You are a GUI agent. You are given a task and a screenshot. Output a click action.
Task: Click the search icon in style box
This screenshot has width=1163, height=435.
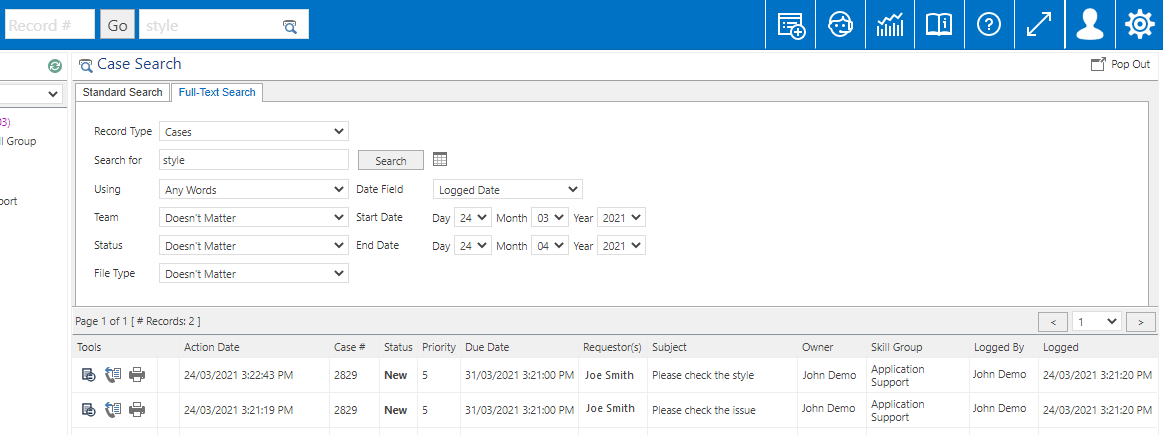(x=290, y=26)
